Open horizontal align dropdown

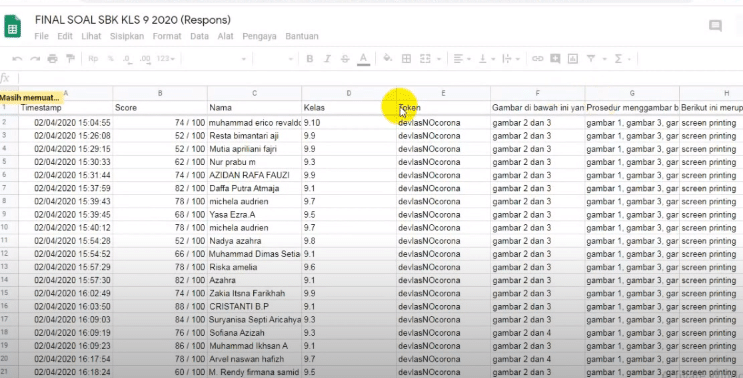pyautogui.click(x=461, y=59)
